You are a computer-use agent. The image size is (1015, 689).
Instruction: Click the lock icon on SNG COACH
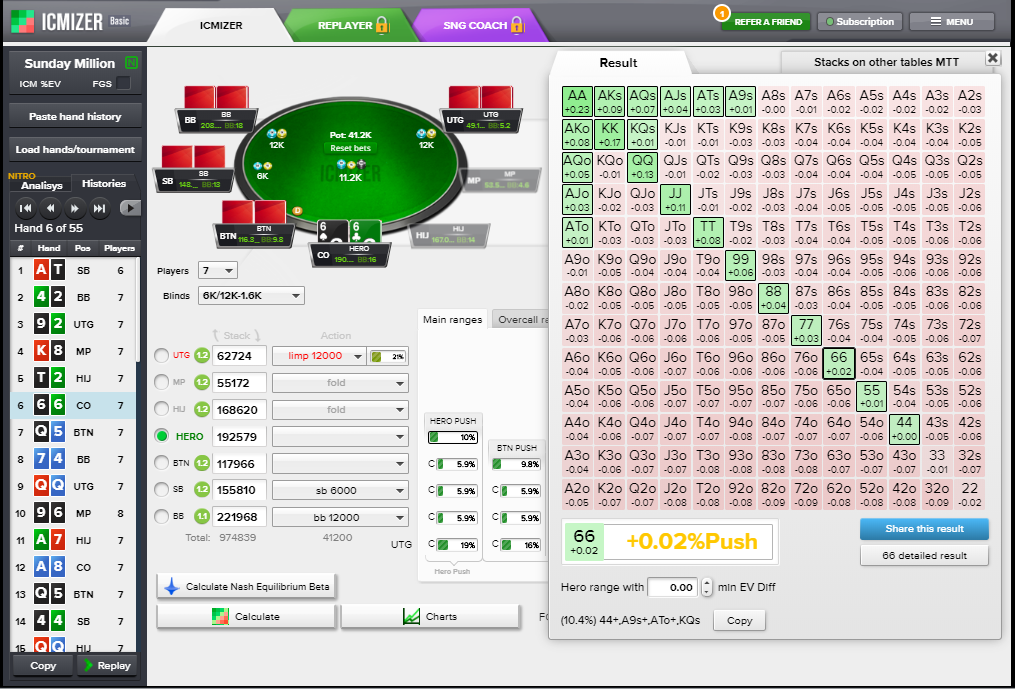(517, 25)
